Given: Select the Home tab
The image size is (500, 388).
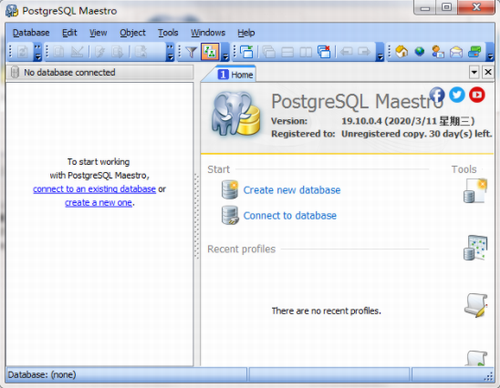Looking at the screenshot, I should (236, 74).
